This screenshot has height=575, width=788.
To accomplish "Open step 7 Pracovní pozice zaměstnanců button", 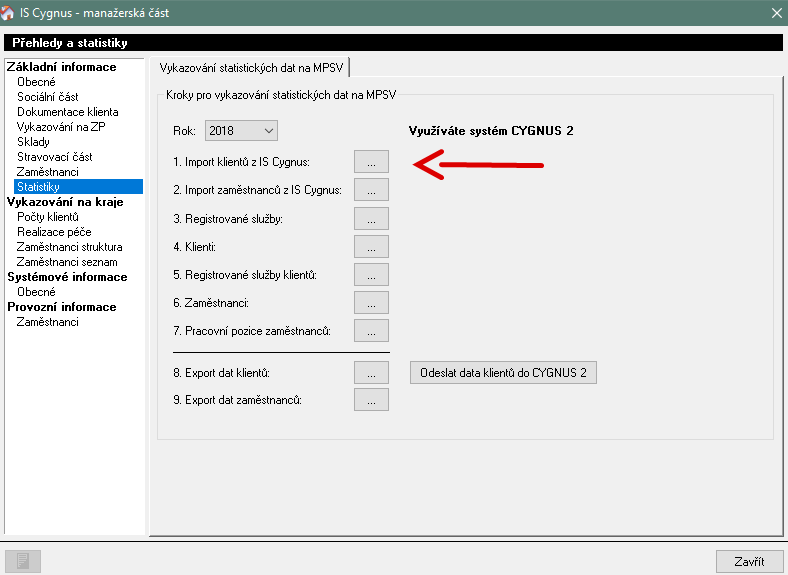I will [x=371, y=331].
